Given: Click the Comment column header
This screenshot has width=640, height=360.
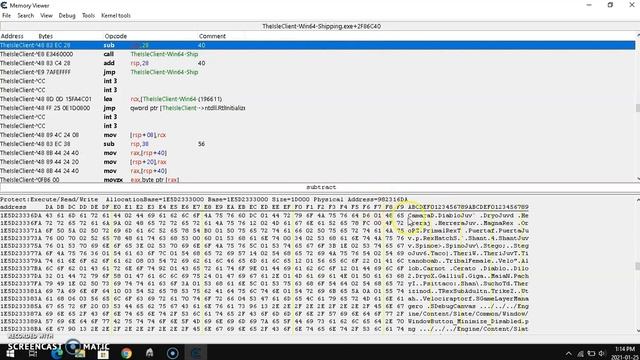Looking at the screenshot, I should point(212,36).
